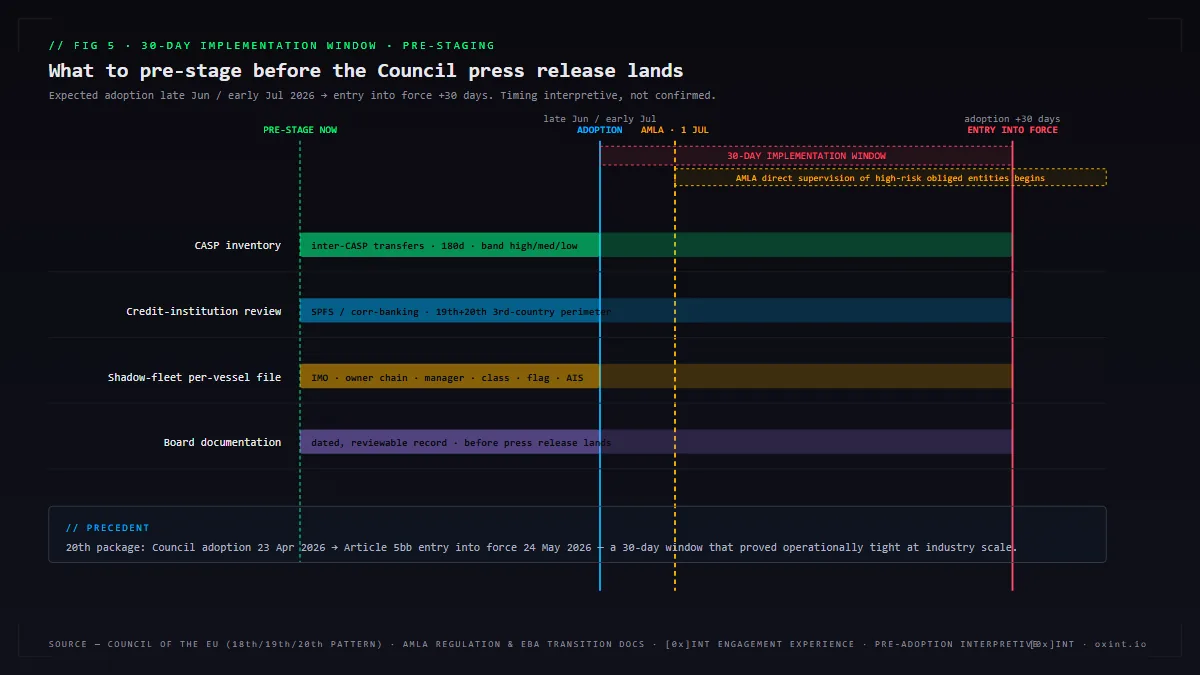Click the Shadow-fleet per-vessel file label

pos(195,378)
